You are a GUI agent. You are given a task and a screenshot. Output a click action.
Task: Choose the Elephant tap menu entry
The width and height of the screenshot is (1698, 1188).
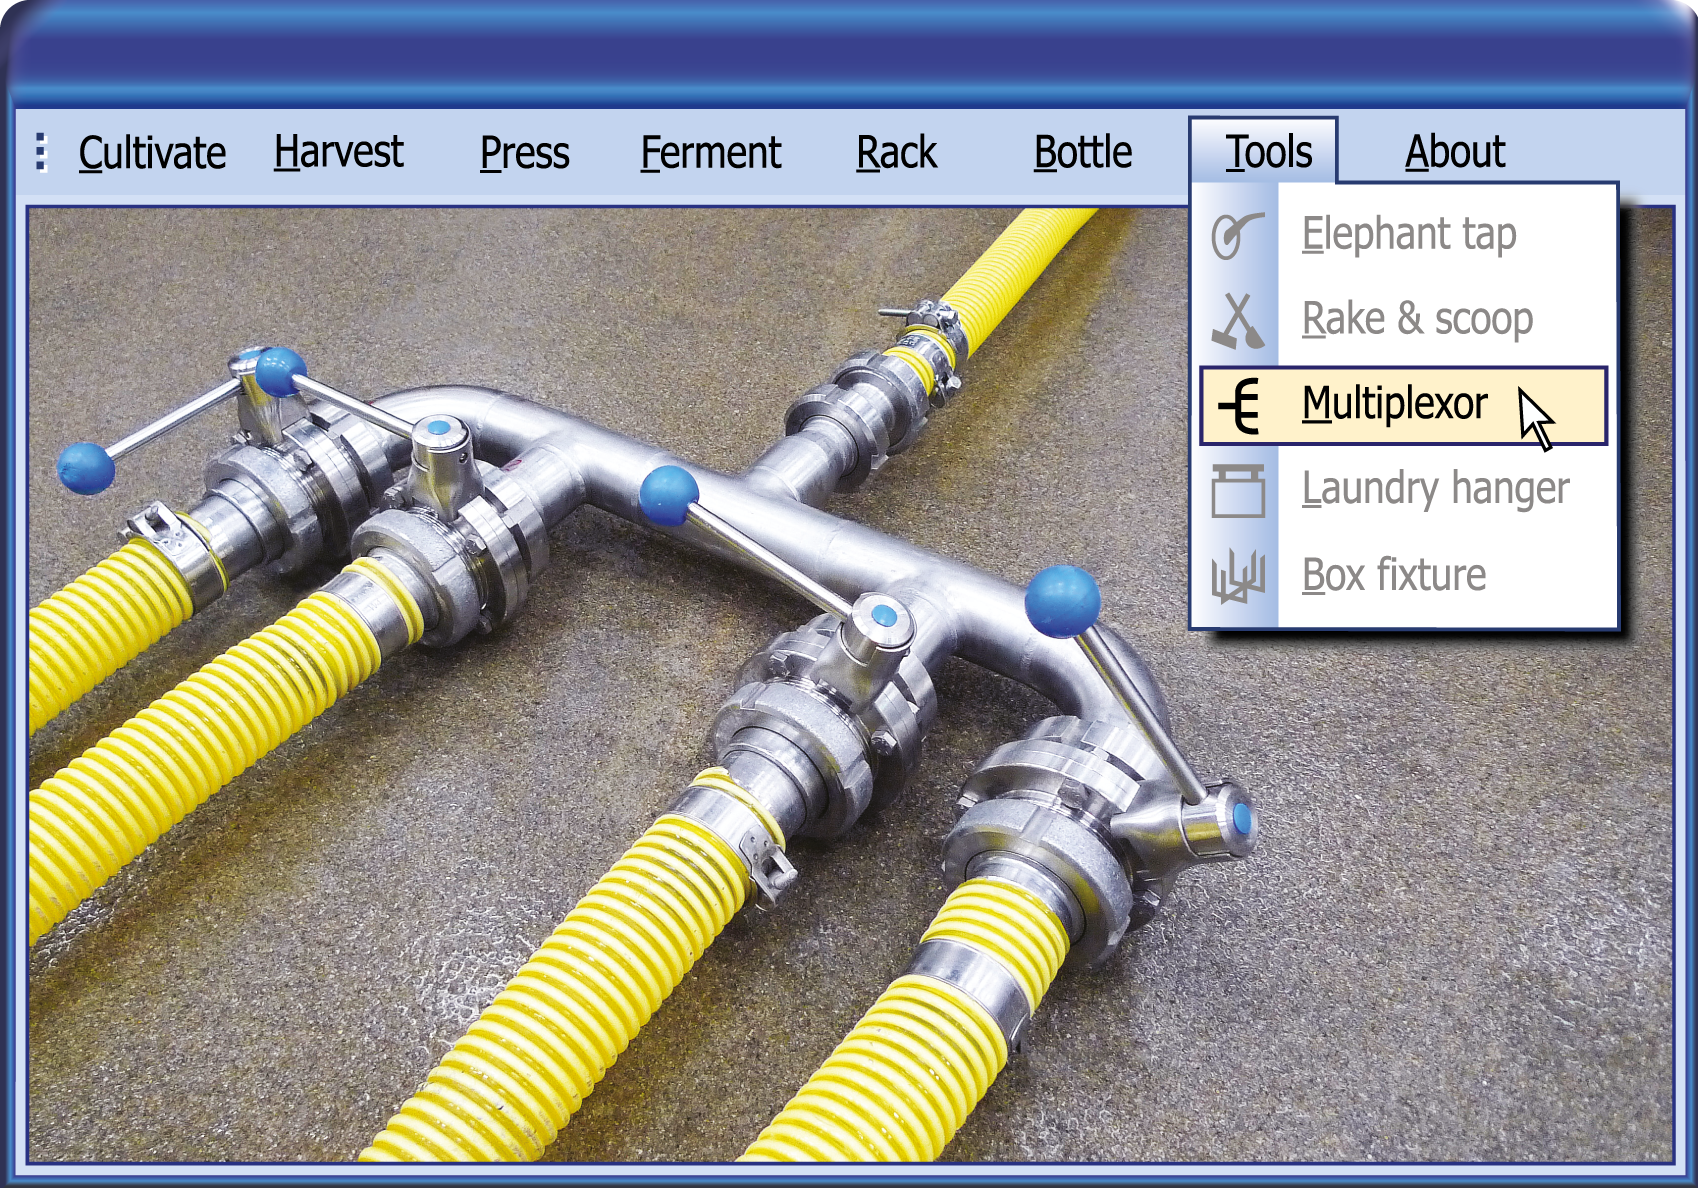click(1403, 235)
